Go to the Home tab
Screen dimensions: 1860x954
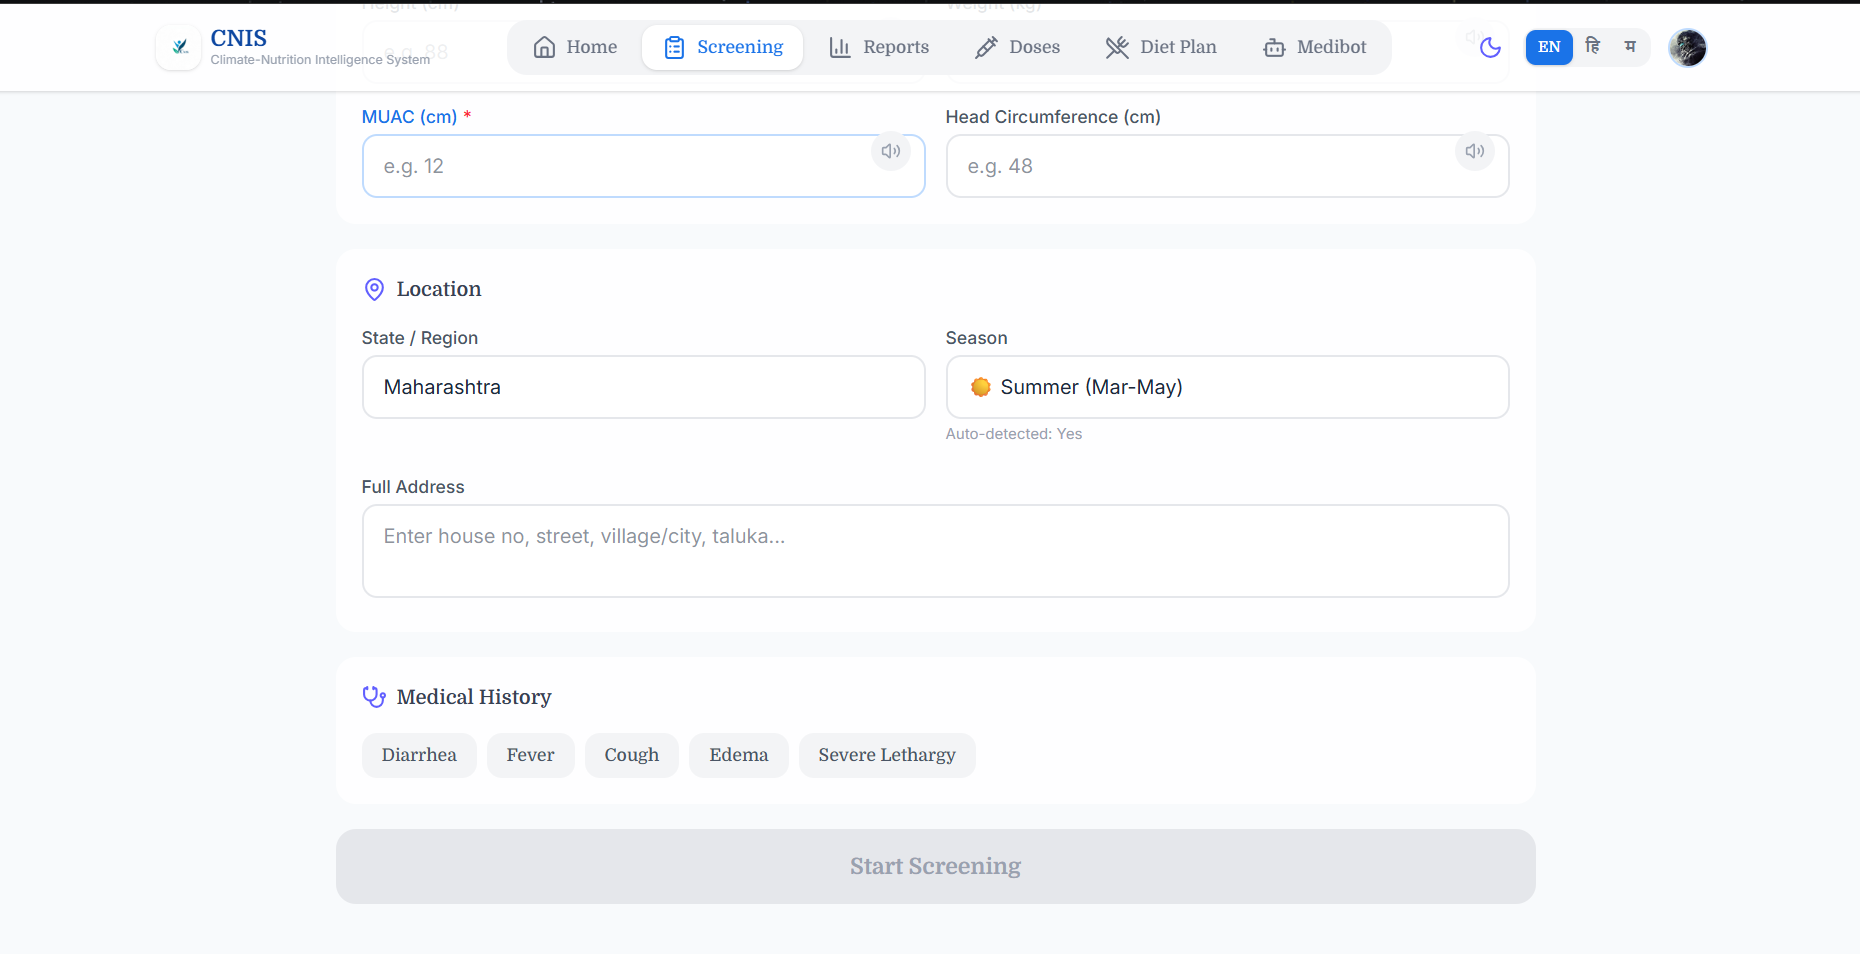(575, 47)
